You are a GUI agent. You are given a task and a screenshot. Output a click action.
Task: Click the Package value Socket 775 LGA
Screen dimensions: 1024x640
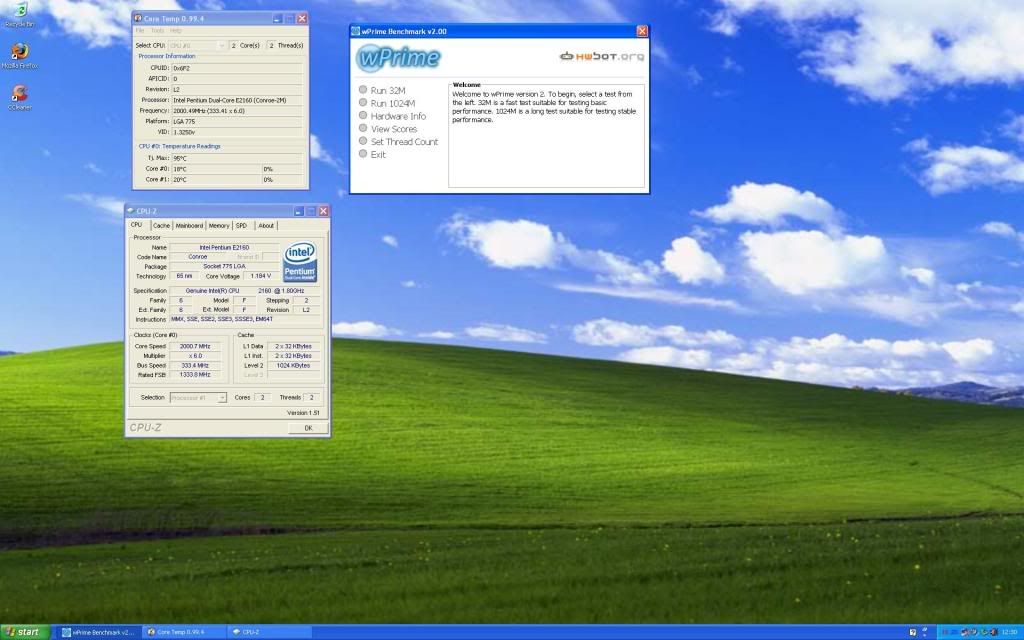[224, 266]
